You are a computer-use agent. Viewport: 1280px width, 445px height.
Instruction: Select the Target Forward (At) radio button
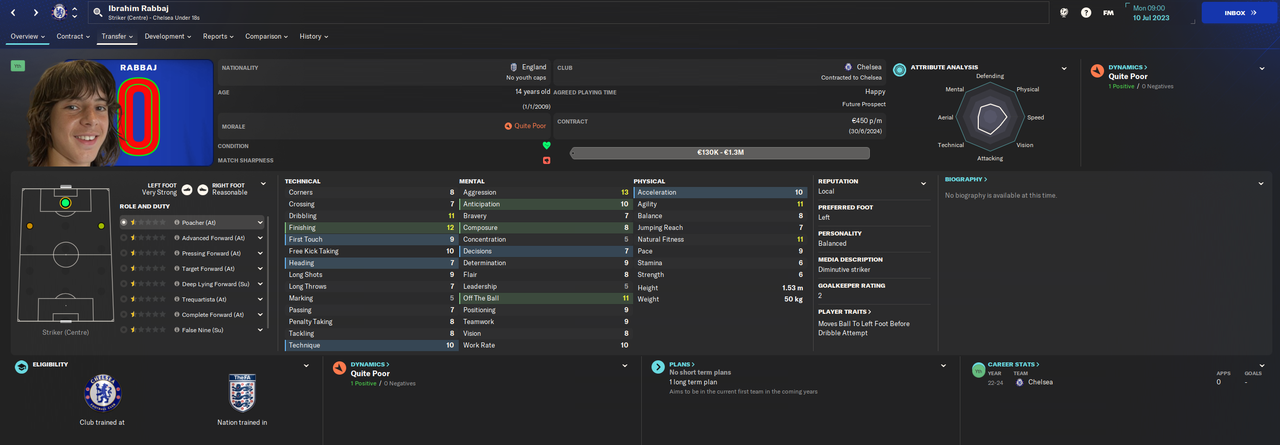coord(124,269)
